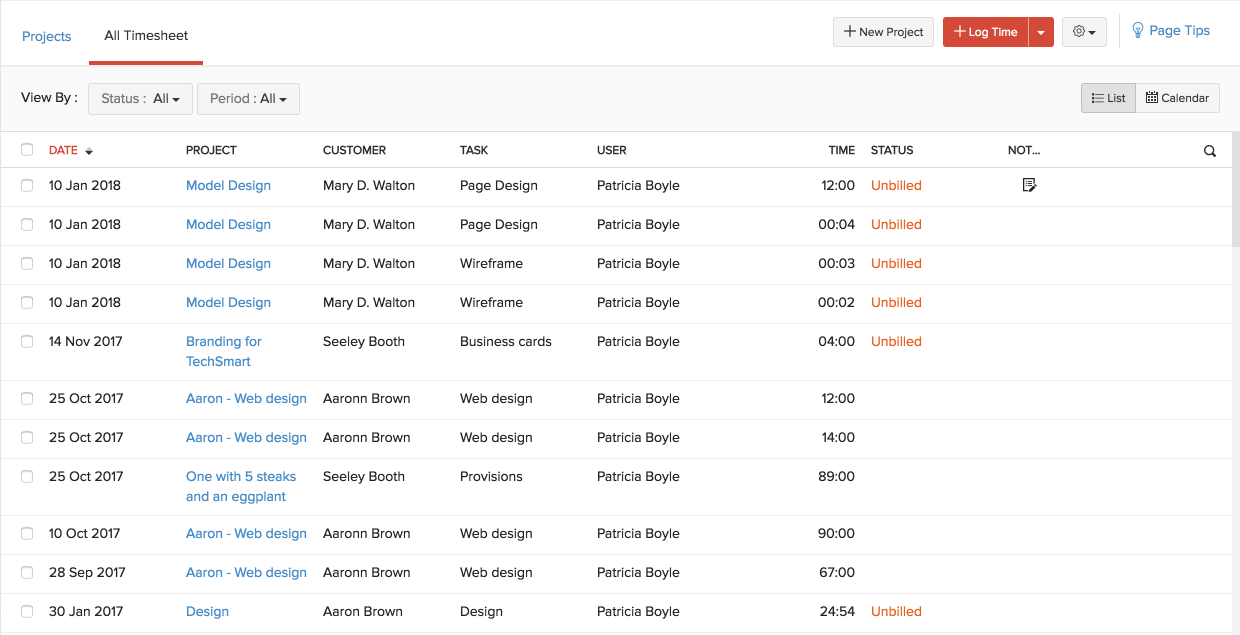The height and width of the screenshot is (635, 1240).
Task: Click the vertical scrollbar on the right
Action: (x=1235, y=190)
